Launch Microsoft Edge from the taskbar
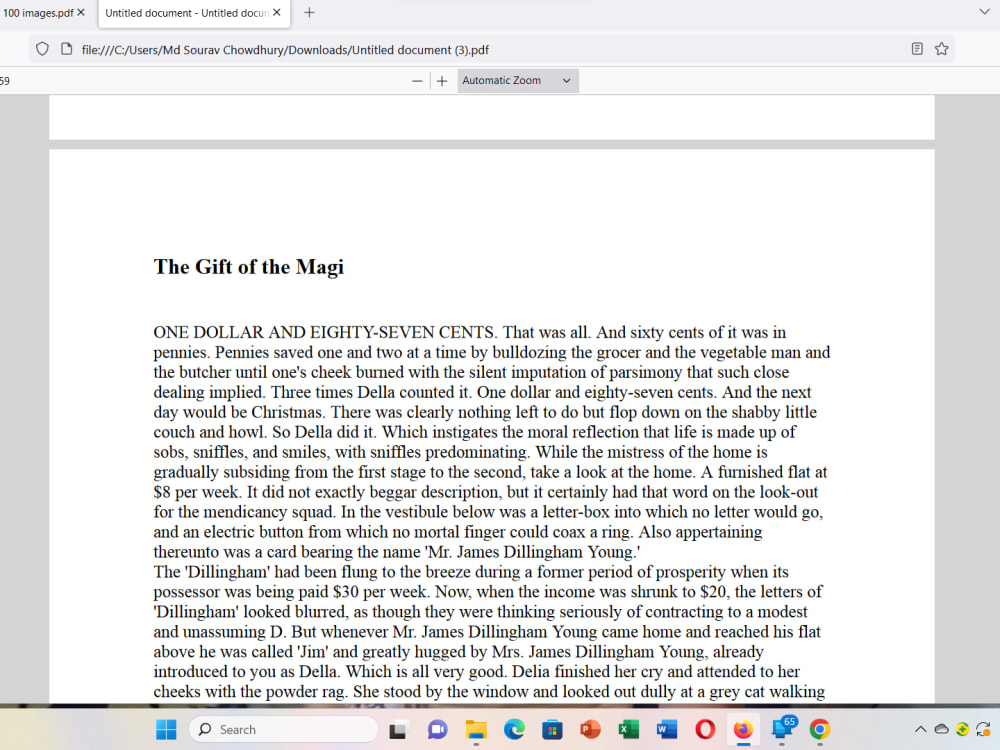1000x750 pixels. click(x=514, y=729)
